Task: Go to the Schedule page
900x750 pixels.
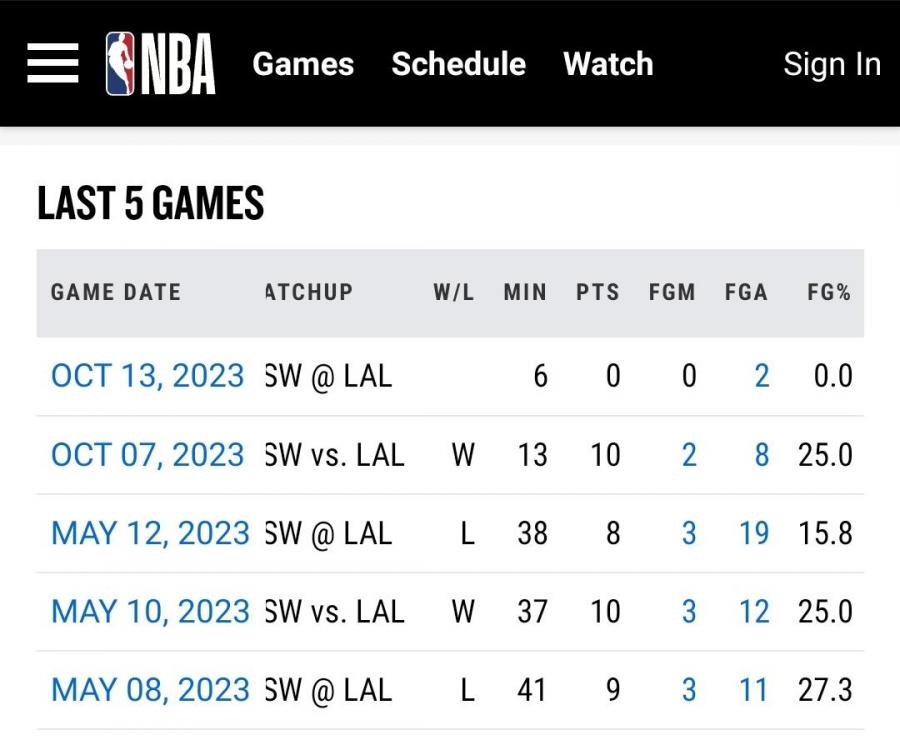Action: [458, 64]
